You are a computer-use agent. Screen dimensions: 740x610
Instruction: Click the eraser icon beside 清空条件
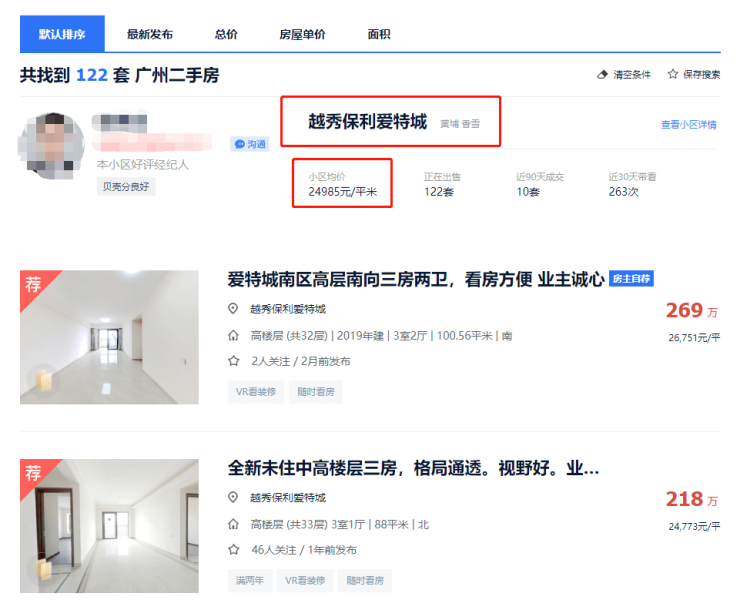coord(602,75)
